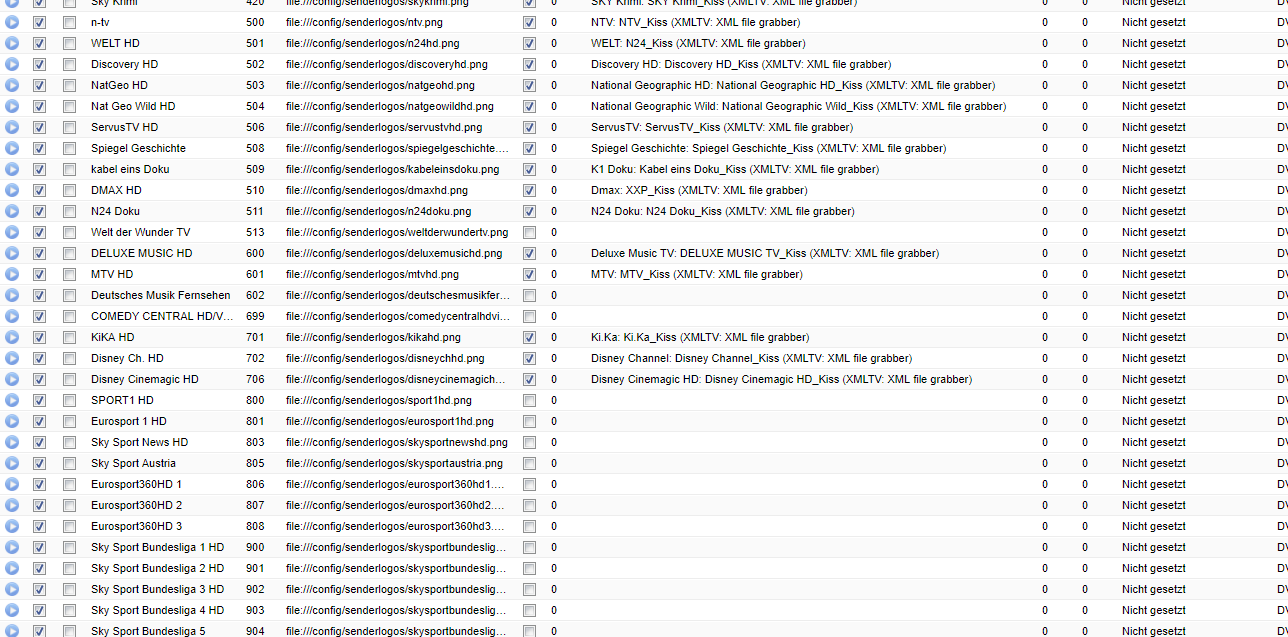This screenshot has height=637, width=1288.
Task: Select the skysportaustria.png icon path
Action: coord(394,463)
